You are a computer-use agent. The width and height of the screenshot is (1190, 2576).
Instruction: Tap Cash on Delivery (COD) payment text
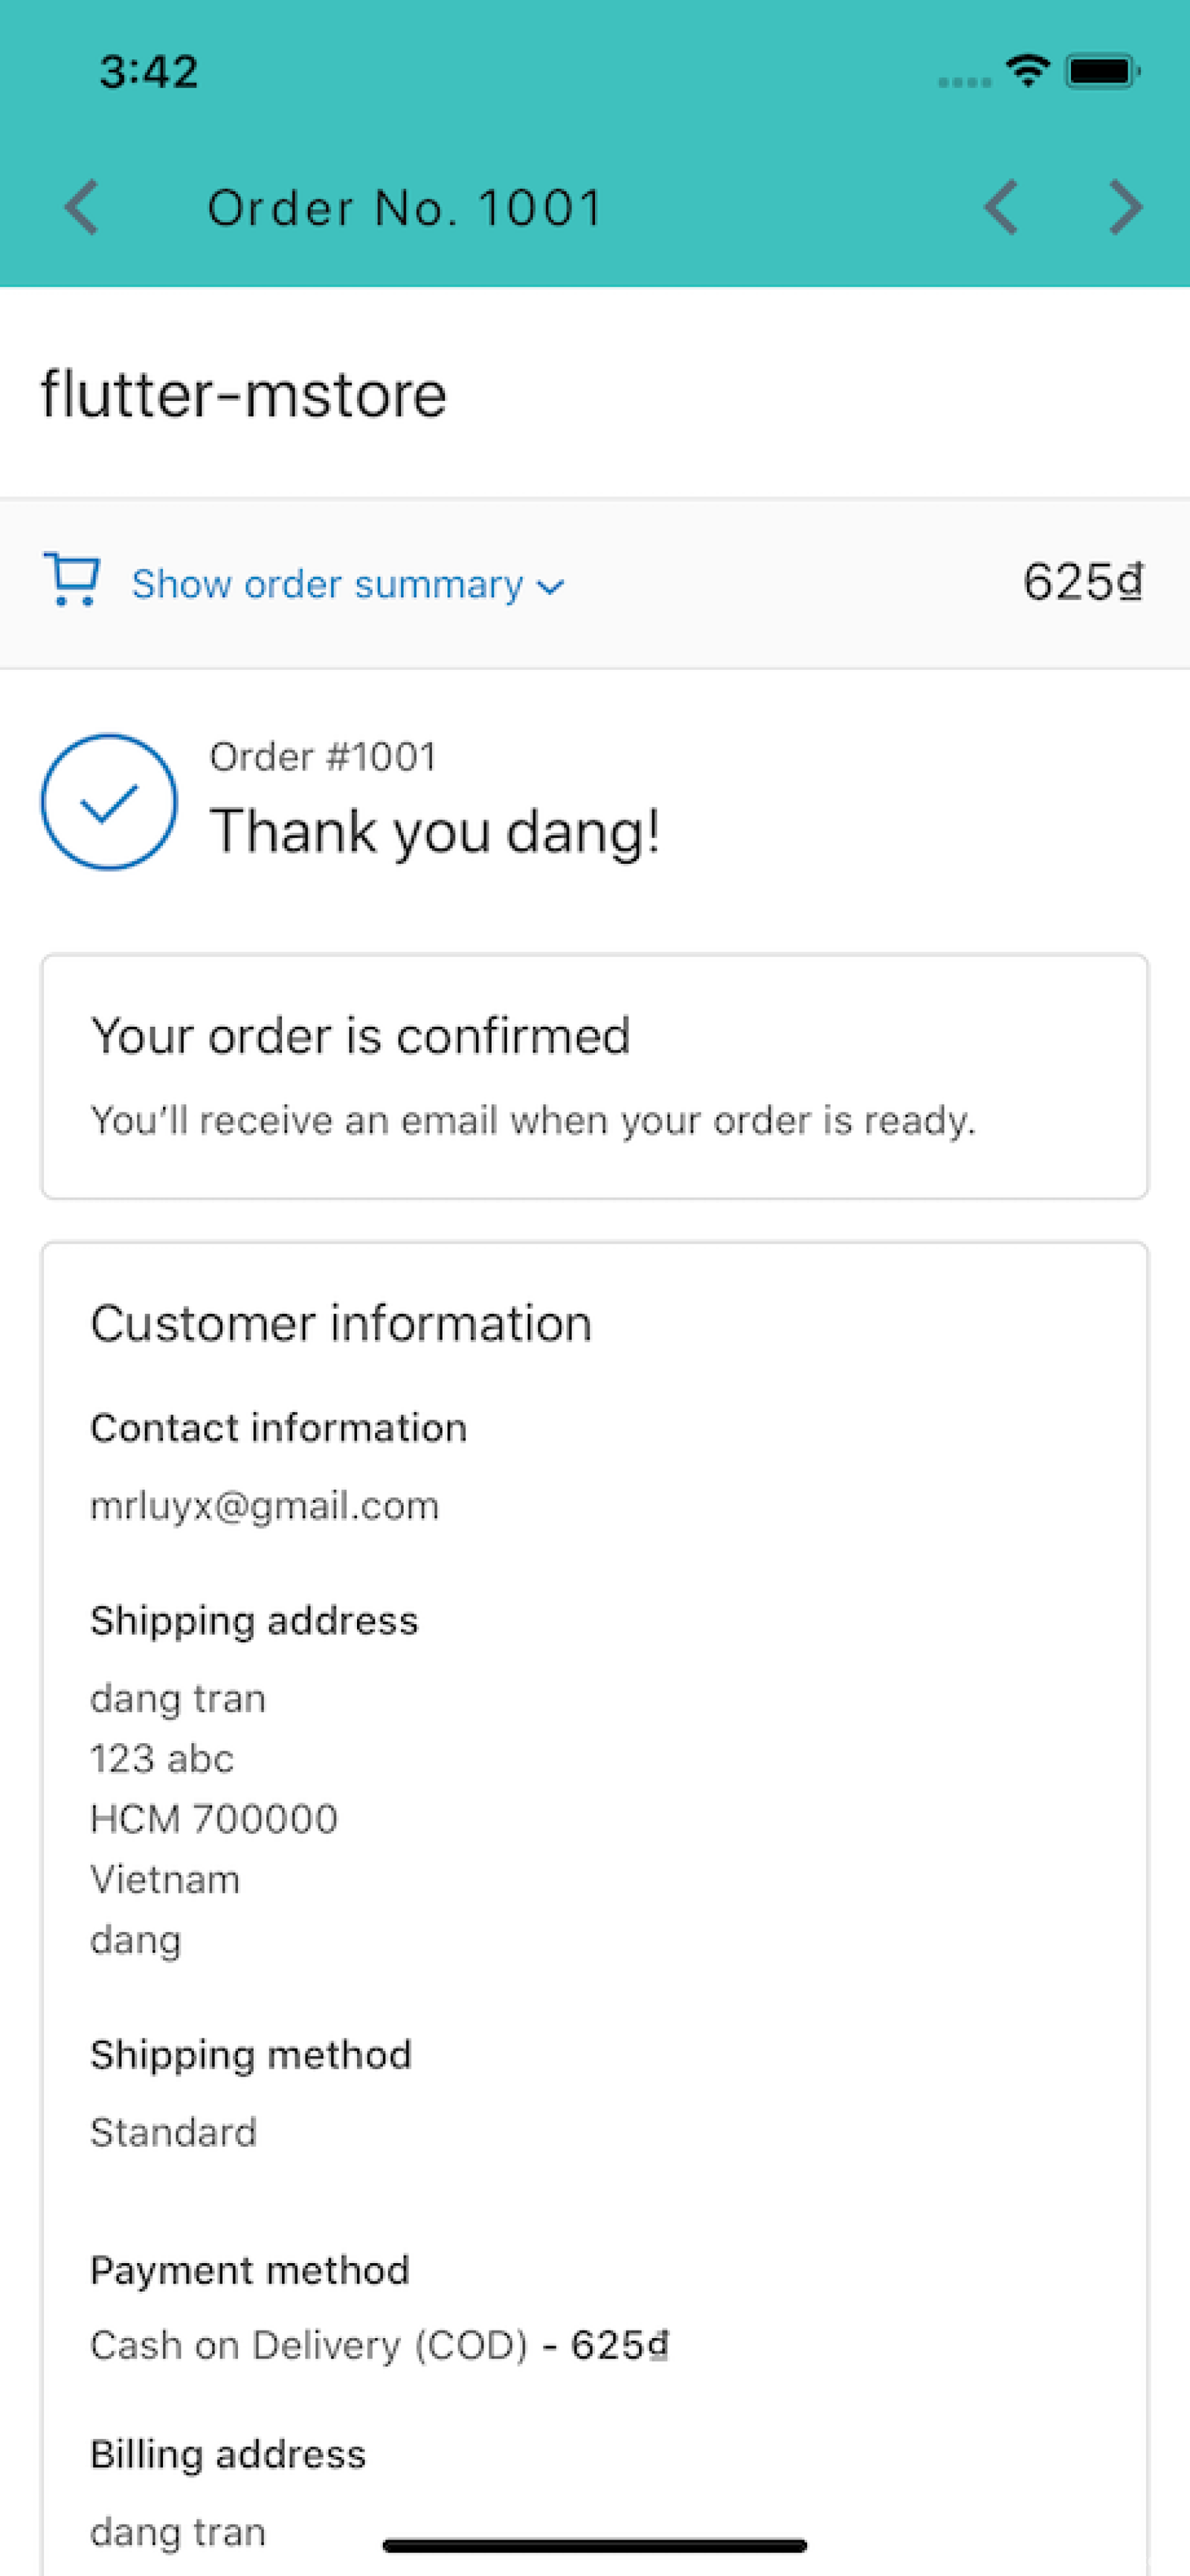(309, 2345)
